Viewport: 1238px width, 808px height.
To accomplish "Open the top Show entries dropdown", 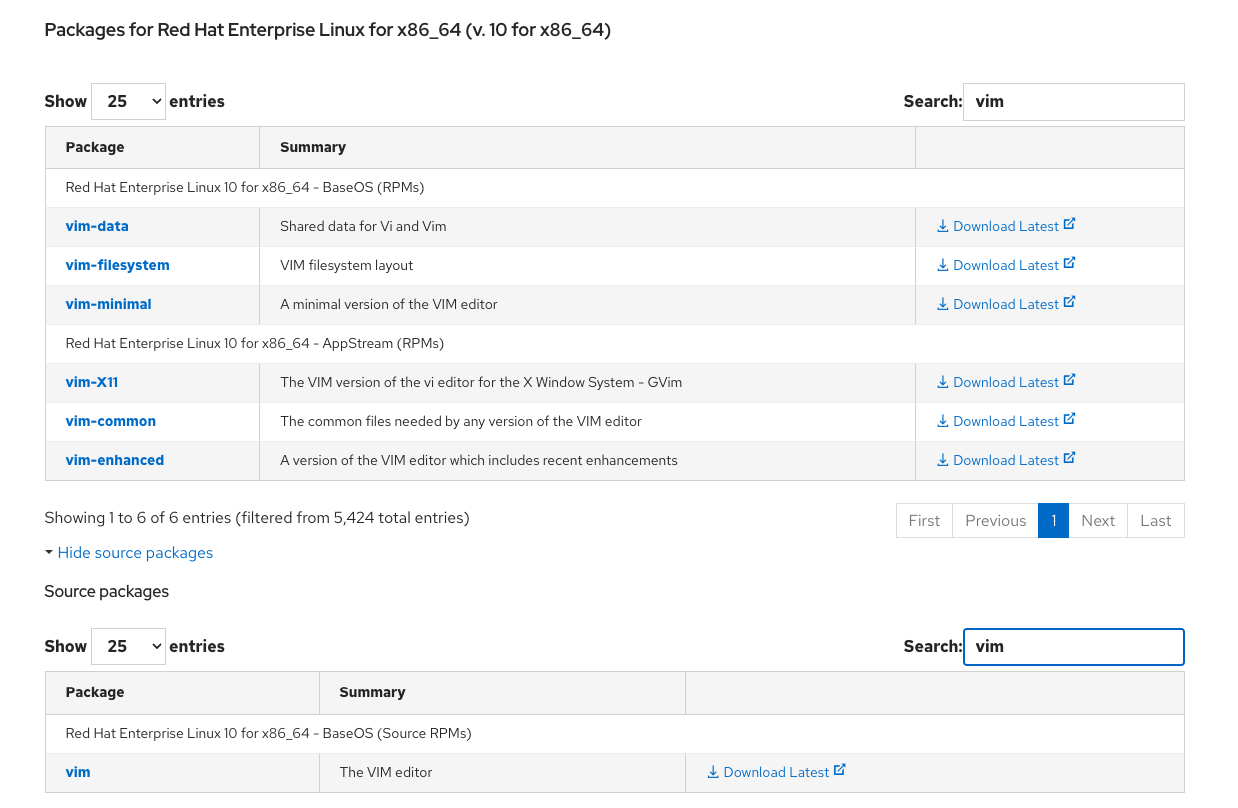I will click(128, 101).
